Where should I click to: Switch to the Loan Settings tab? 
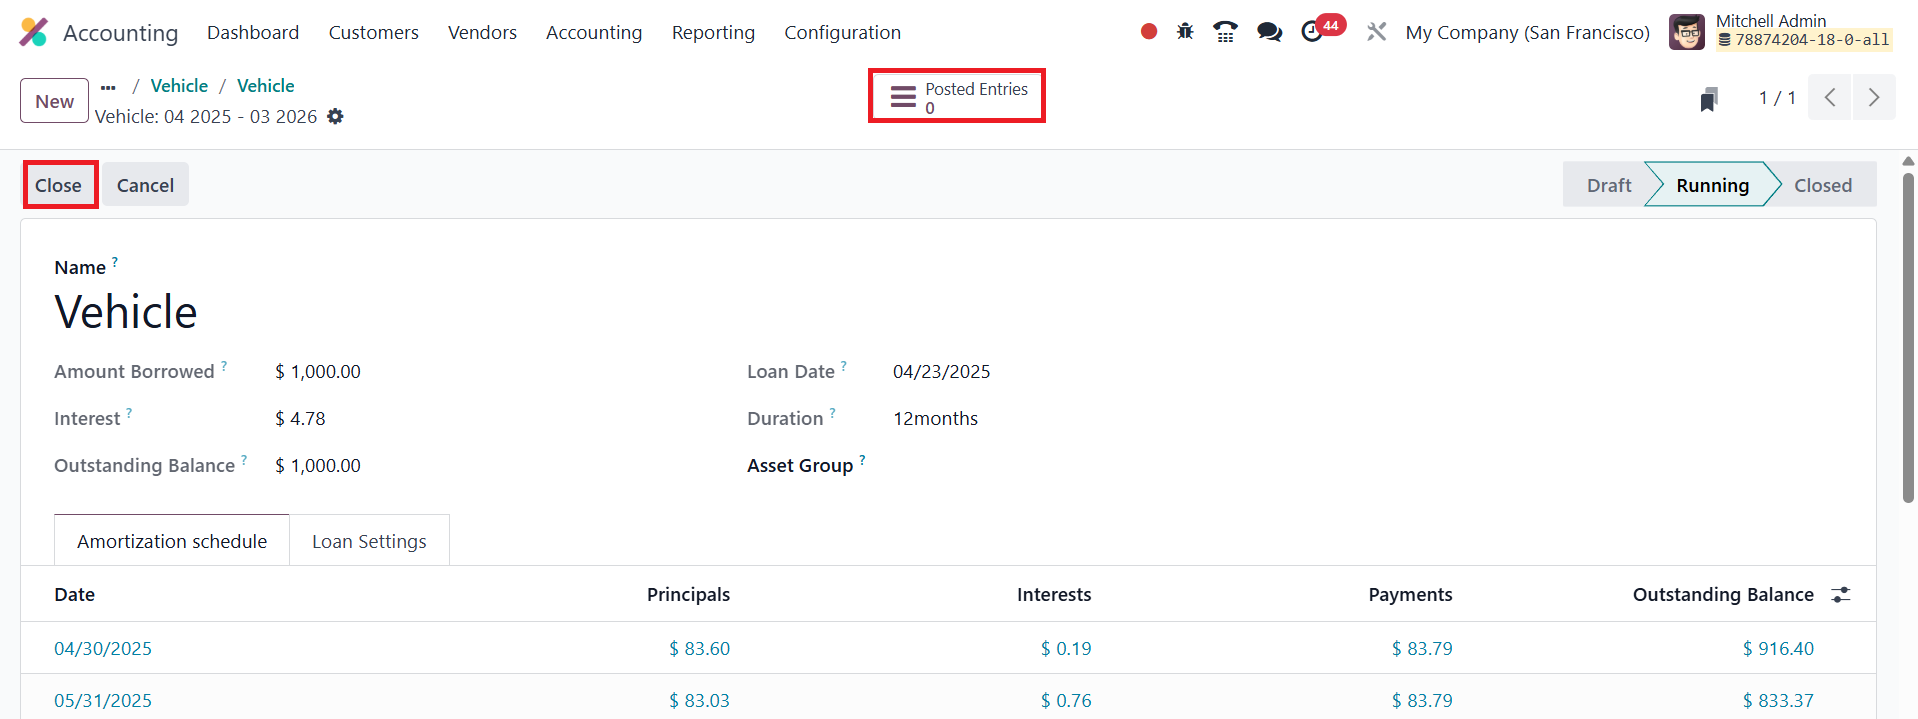click(x=369, y=541)
